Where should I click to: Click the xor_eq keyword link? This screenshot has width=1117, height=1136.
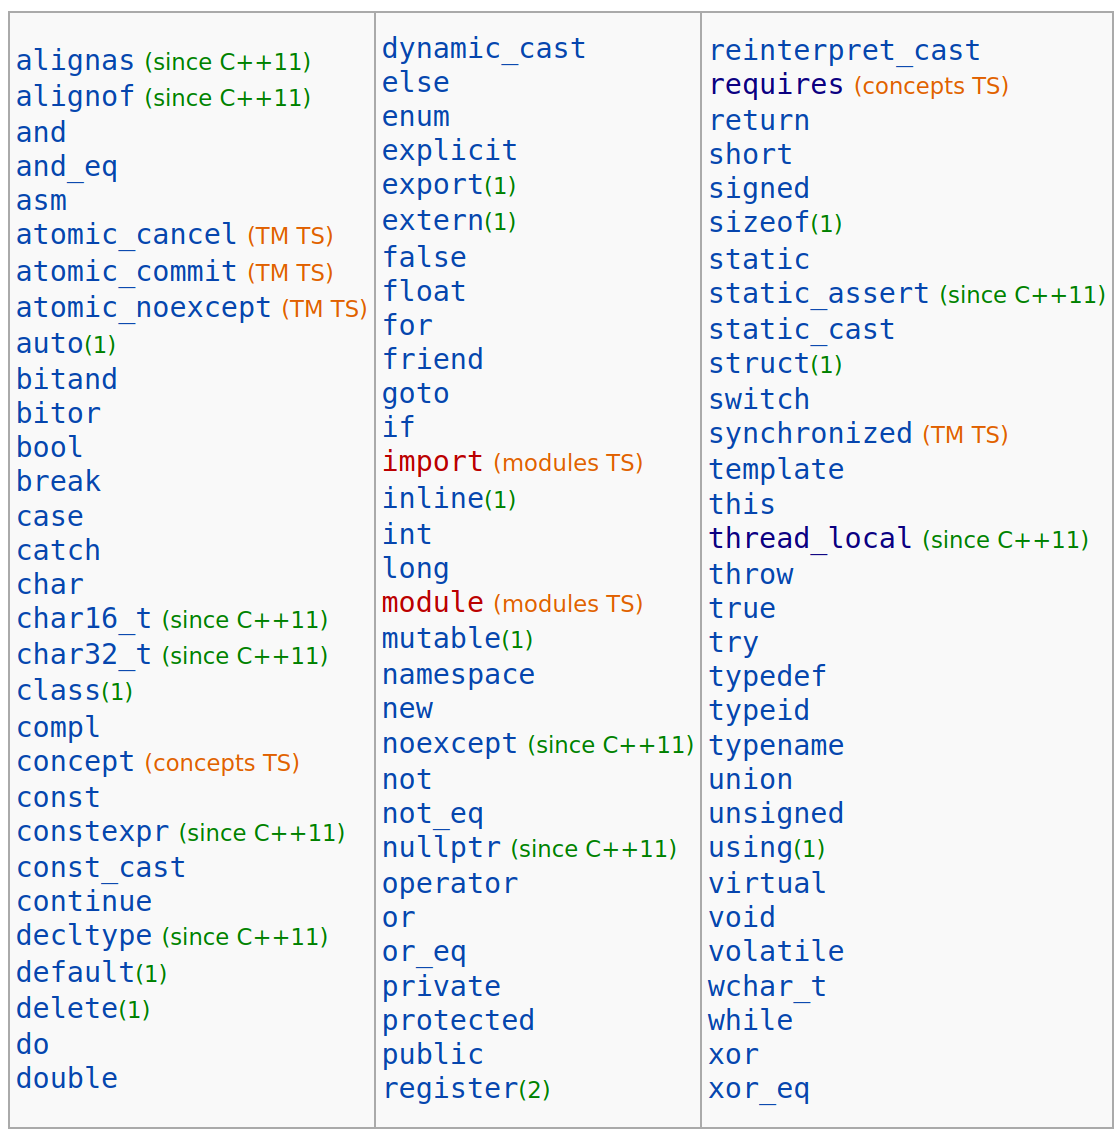click(x=759, y=1089)
